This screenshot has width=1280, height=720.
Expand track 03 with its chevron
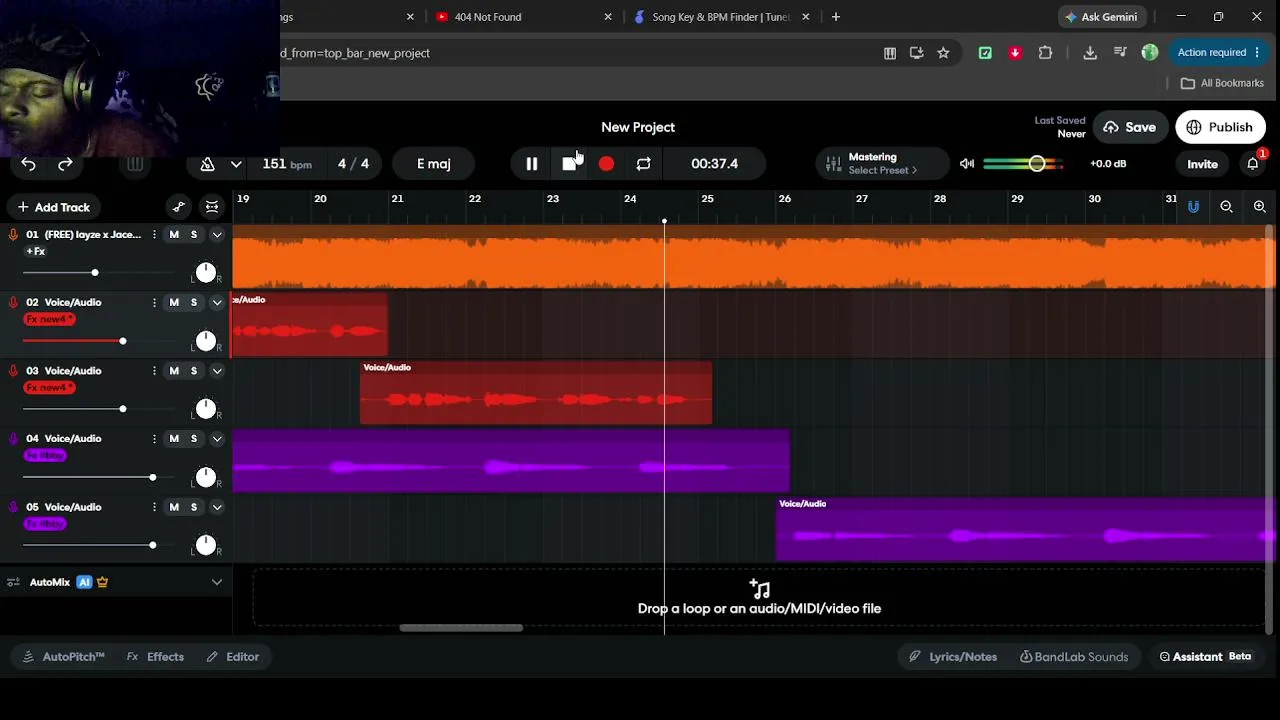(217, 371)
